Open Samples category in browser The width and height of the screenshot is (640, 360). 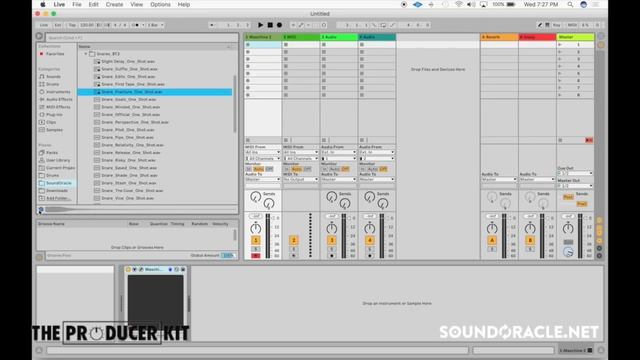pos(54,130)
